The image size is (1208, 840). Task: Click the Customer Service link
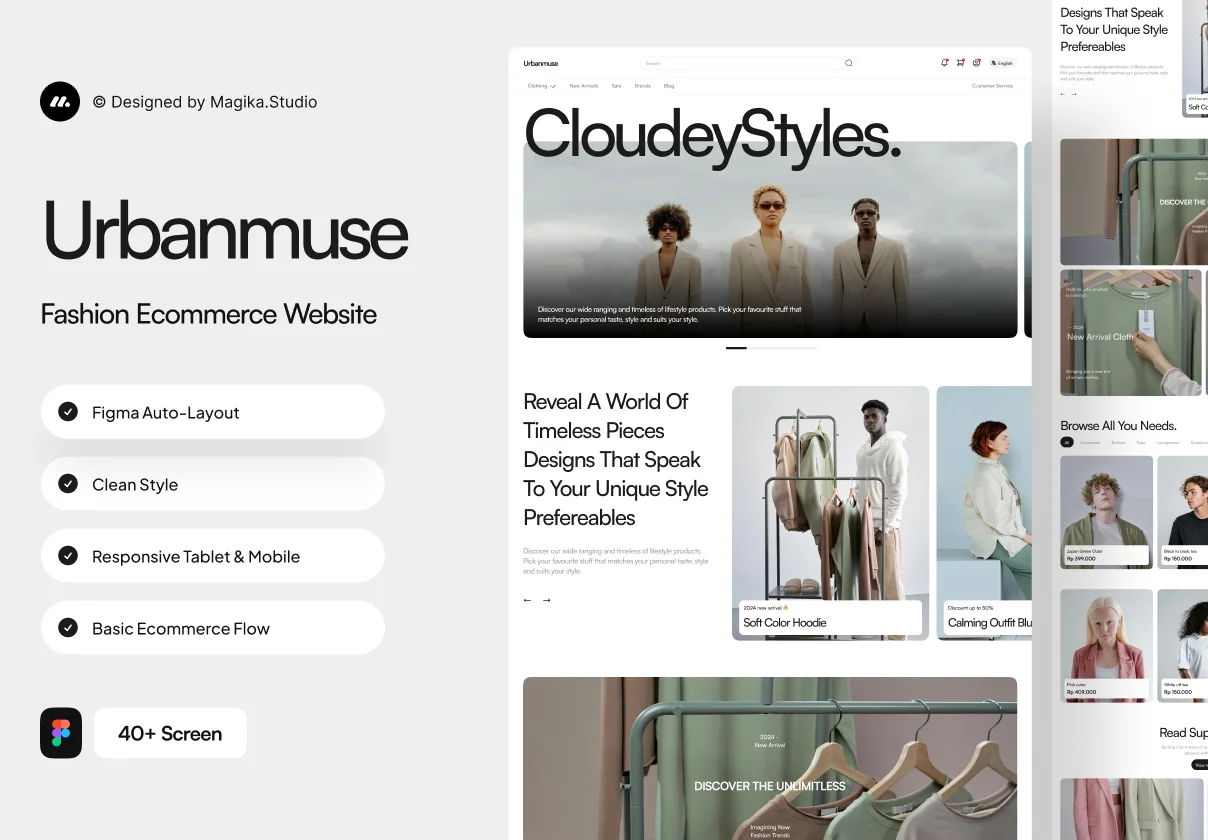point(992,86)
